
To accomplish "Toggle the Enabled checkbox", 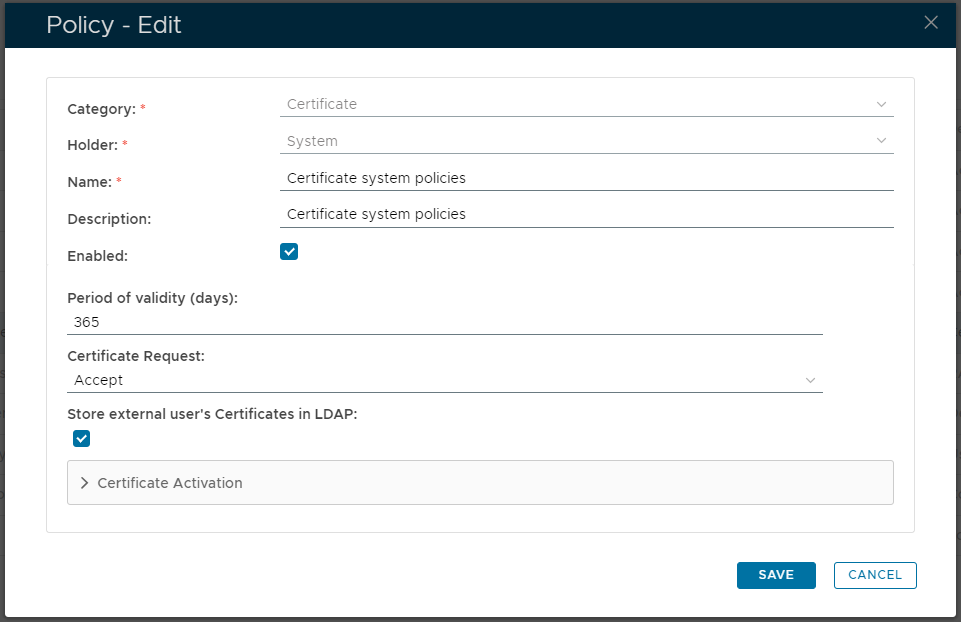I will (x=289, y=252).
